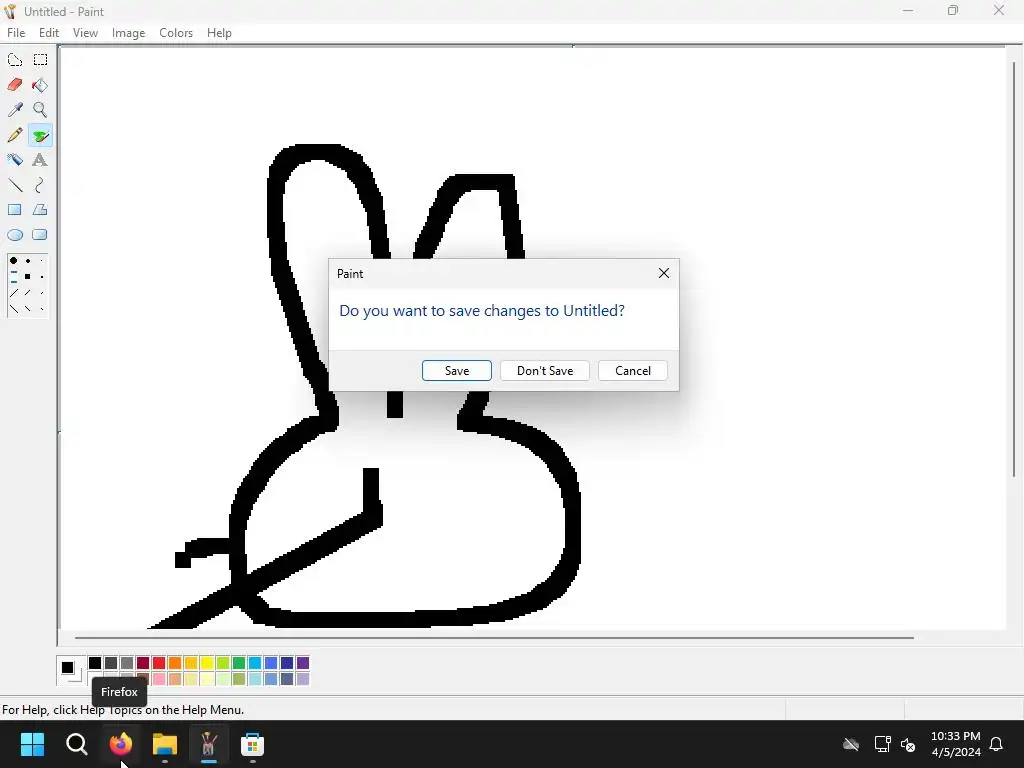This screenshot has width=1024, height=768.
Task: Click the current foreground color box
Action: [x=67, y=667]
